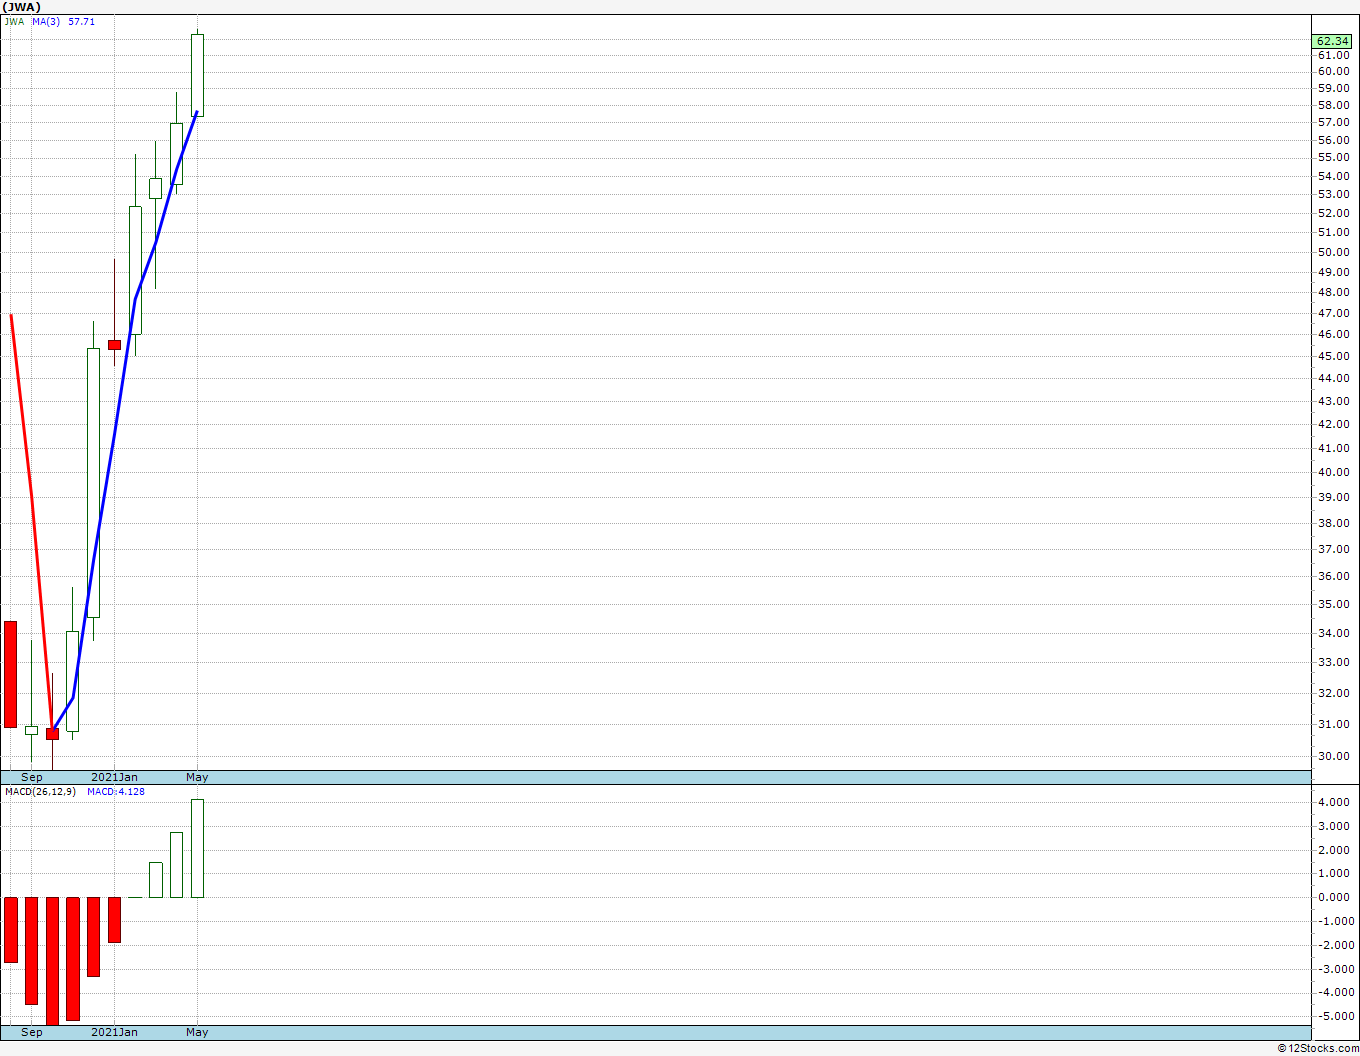Screen dimensions: 1360x1056
Task: Click the May label on price chart axis
Action: tap(197, 777)
